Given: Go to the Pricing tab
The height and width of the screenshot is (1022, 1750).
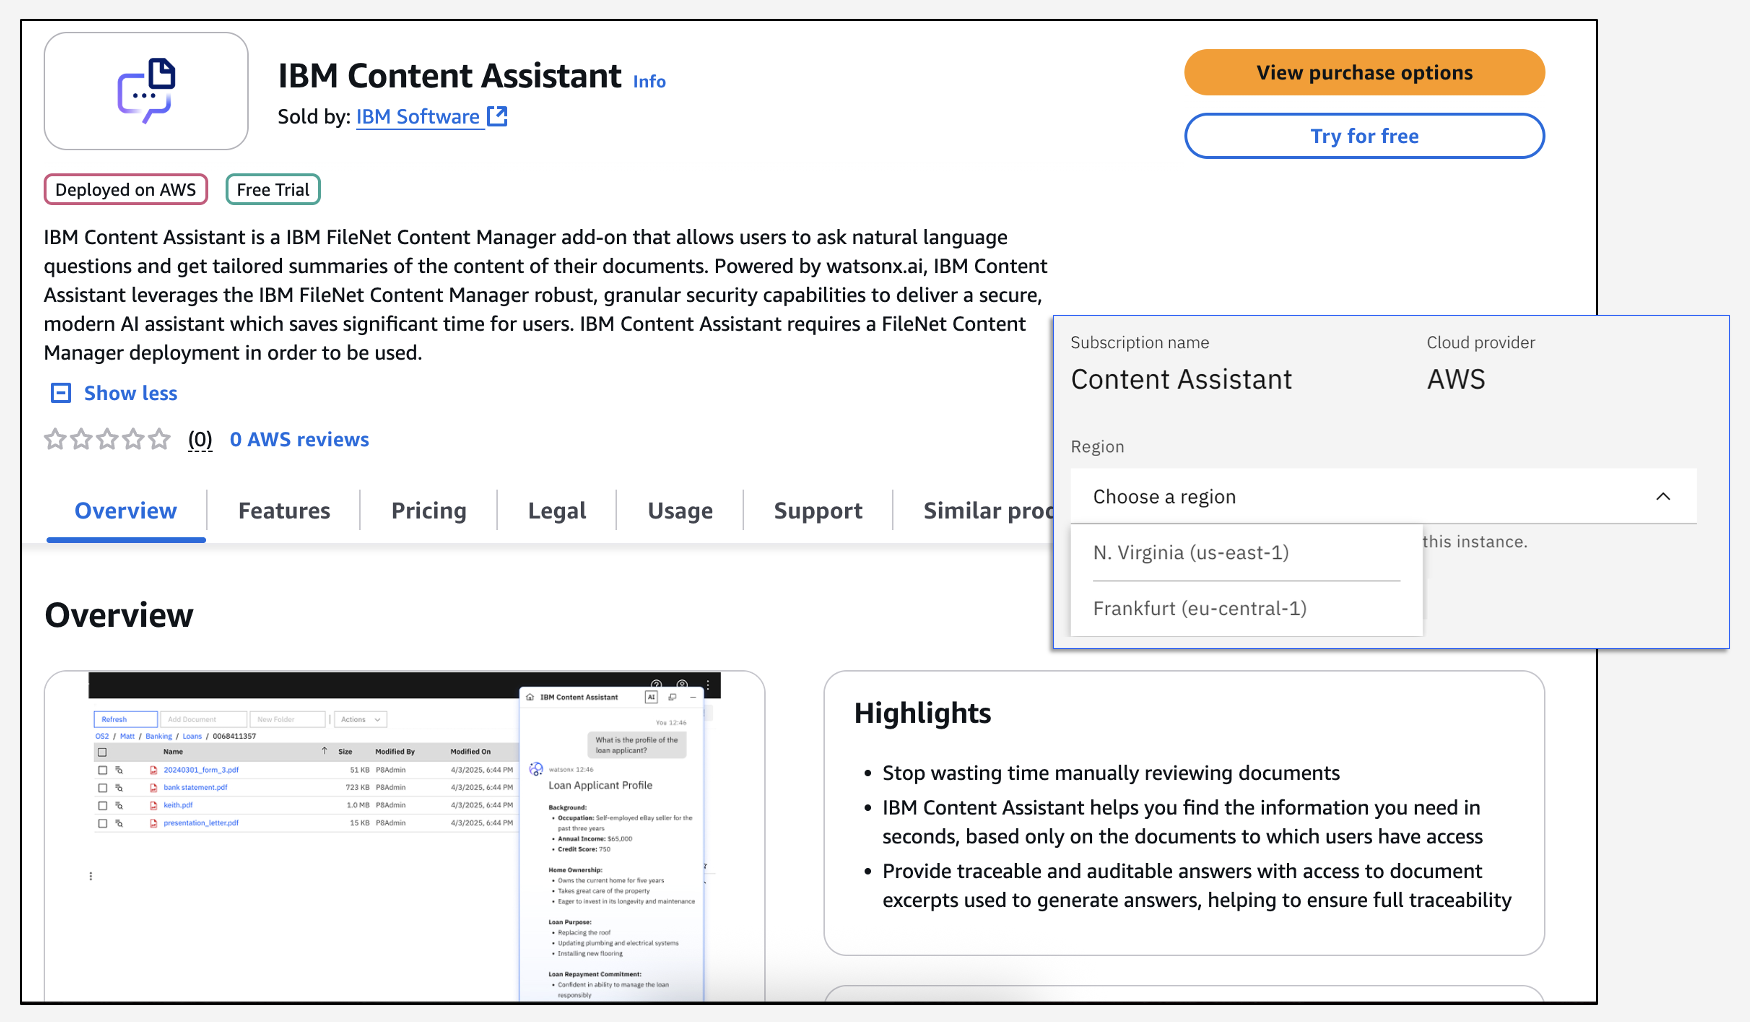Looking at the screenshot, I should point(429,511).
